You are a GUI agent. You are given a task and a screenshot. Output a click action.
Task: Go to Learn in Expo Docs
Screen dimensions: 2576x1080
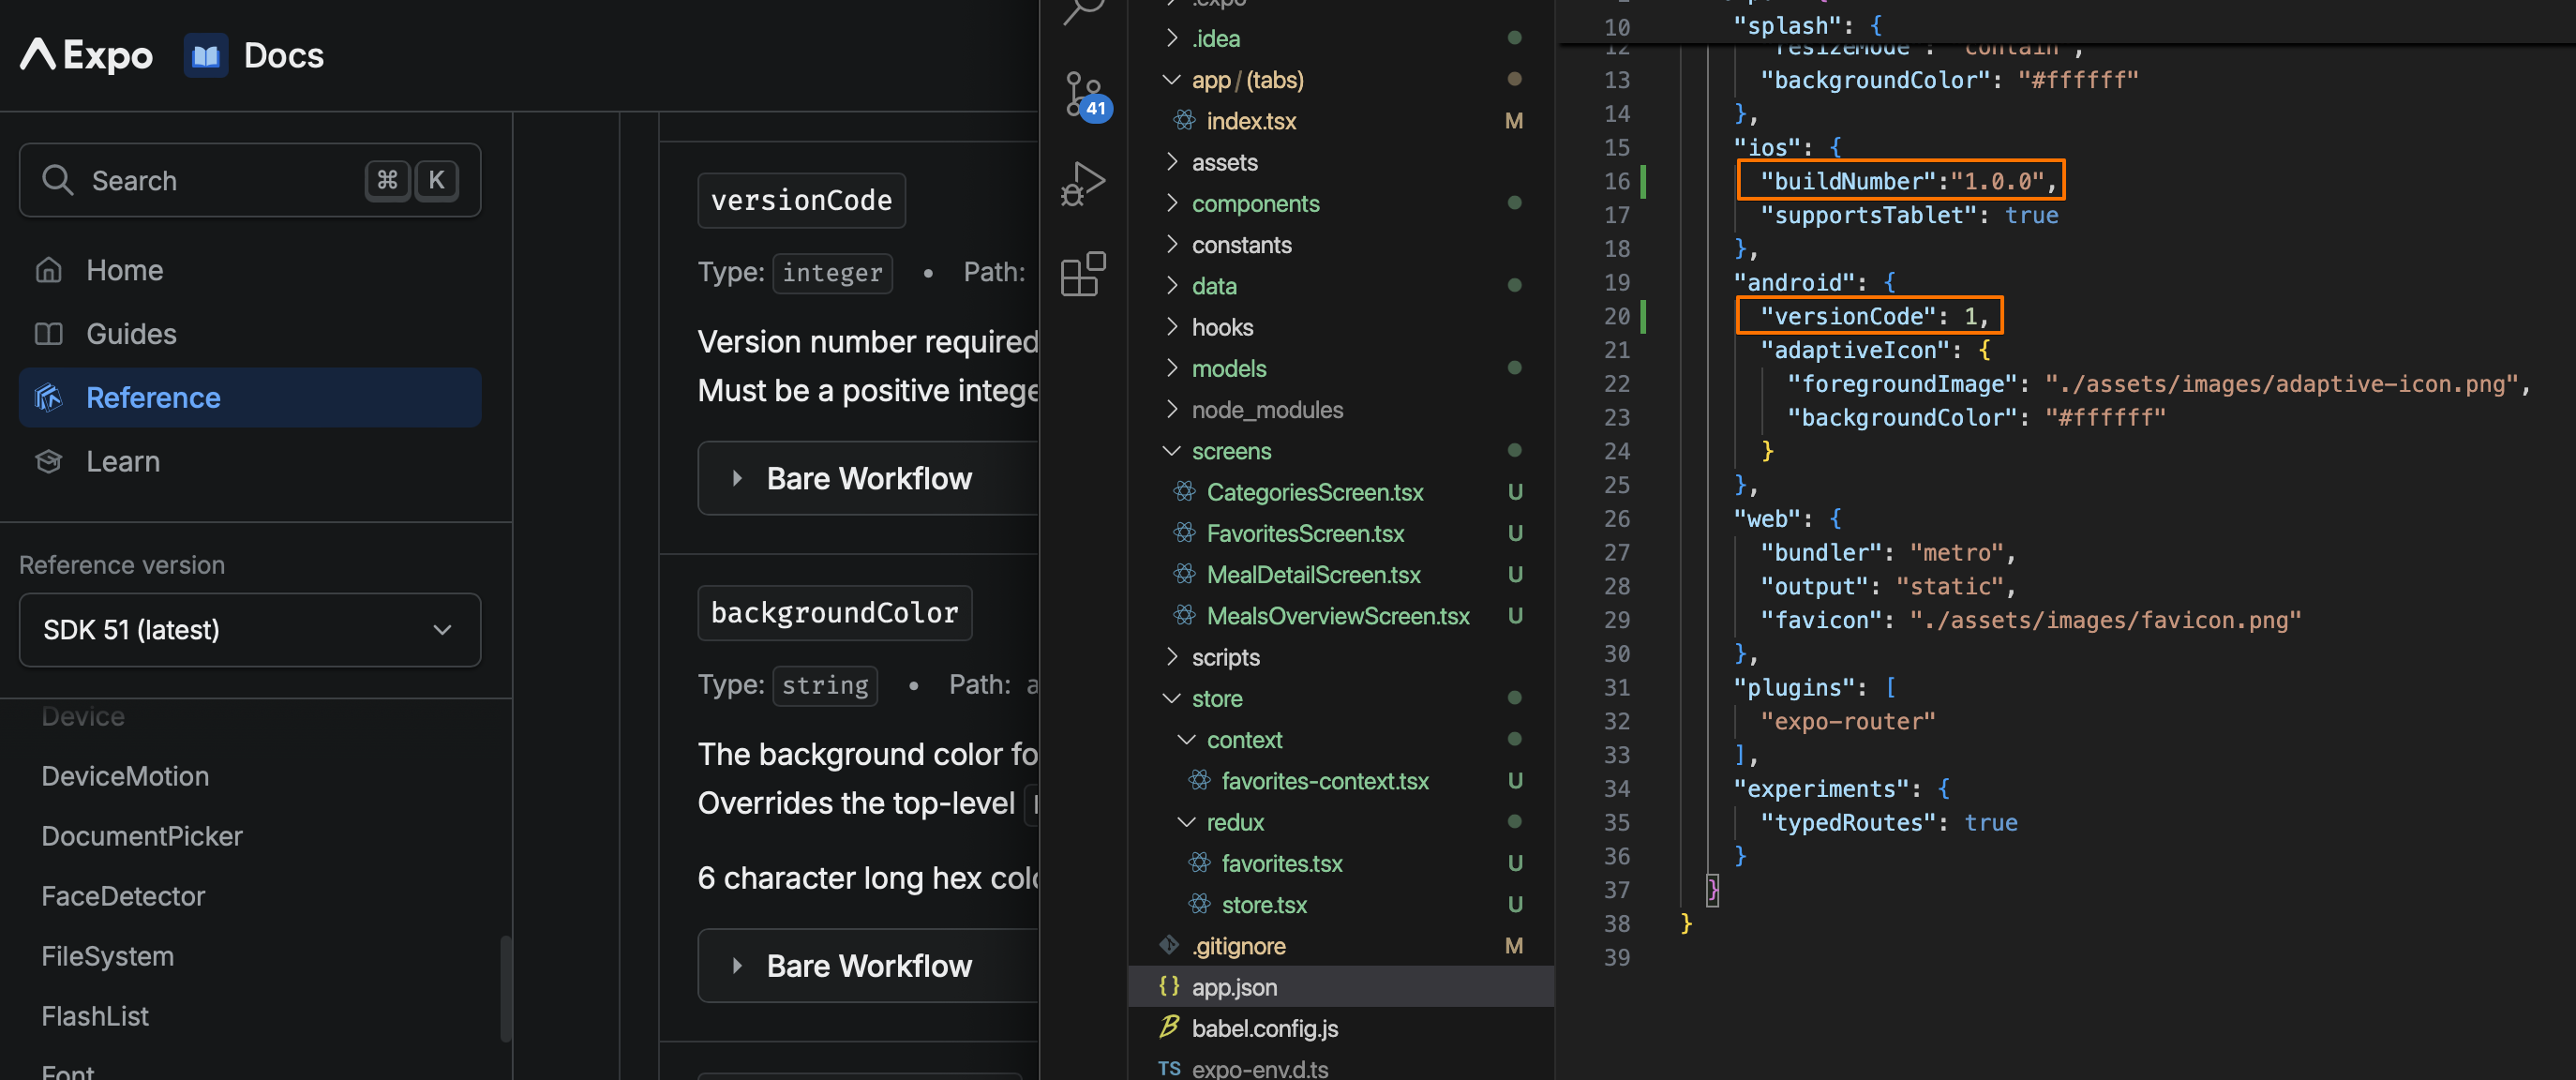(250, 461)
